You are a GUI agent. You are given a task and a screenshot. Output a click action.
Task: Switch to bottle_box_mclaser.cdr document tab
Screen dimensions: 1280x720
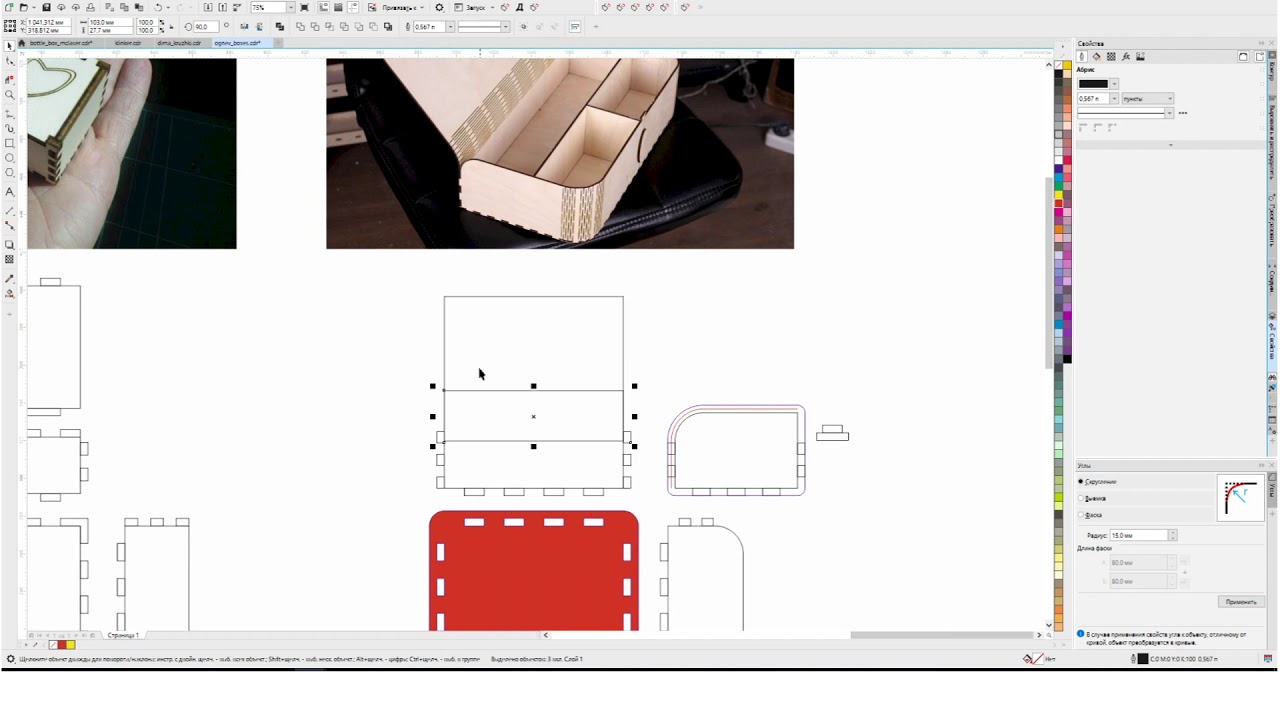tap(61, 43)
